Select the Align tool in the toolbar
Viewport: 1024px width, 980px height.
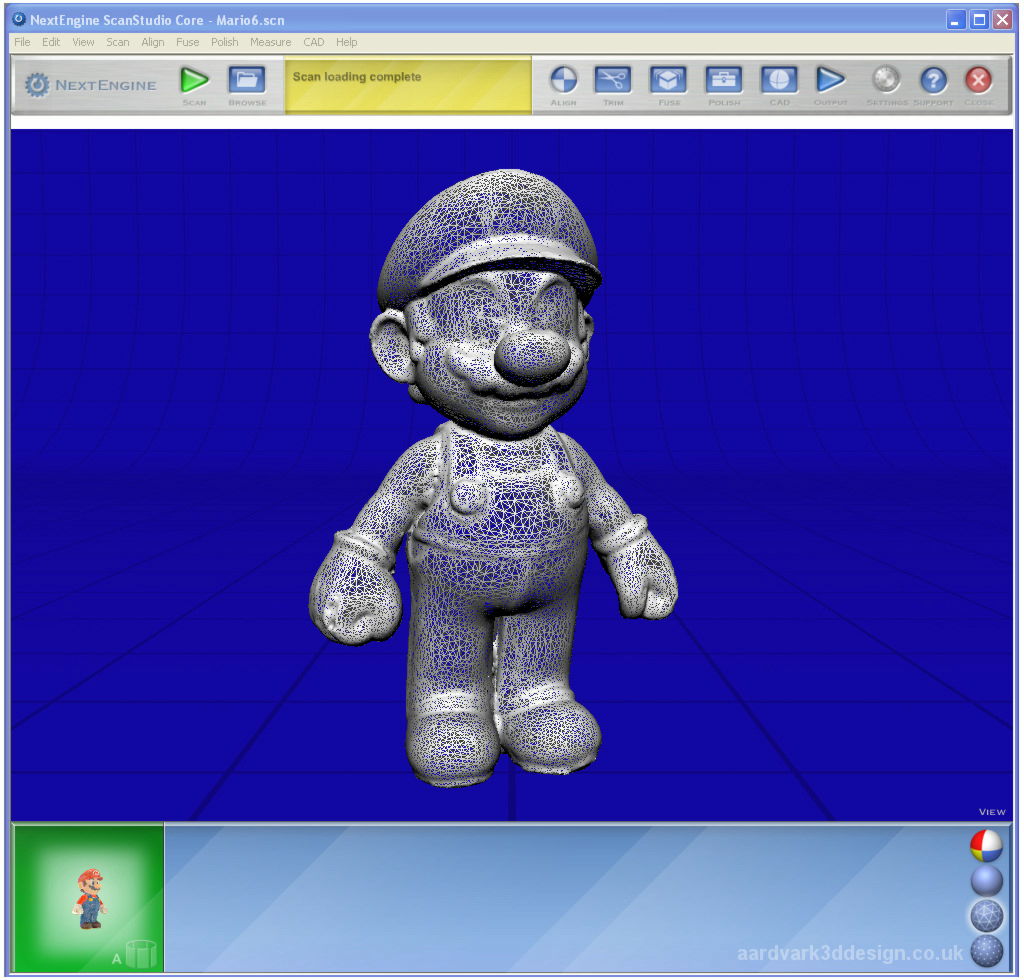[x=564, y=80]
